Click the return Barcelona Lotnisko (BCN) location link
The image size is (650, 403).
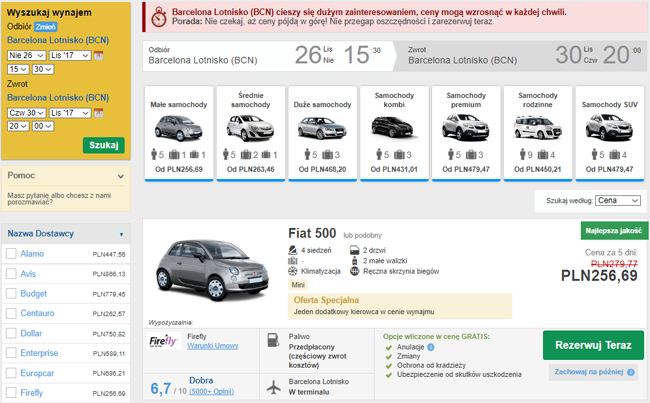click(58, 97)
